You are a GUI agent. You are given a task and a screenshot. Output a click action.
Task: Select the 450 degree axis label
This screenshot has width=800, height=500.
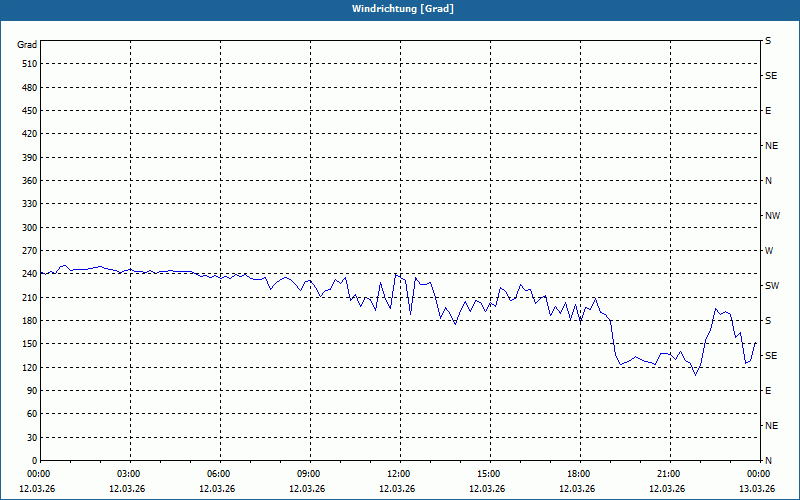[x=30, y=111]
